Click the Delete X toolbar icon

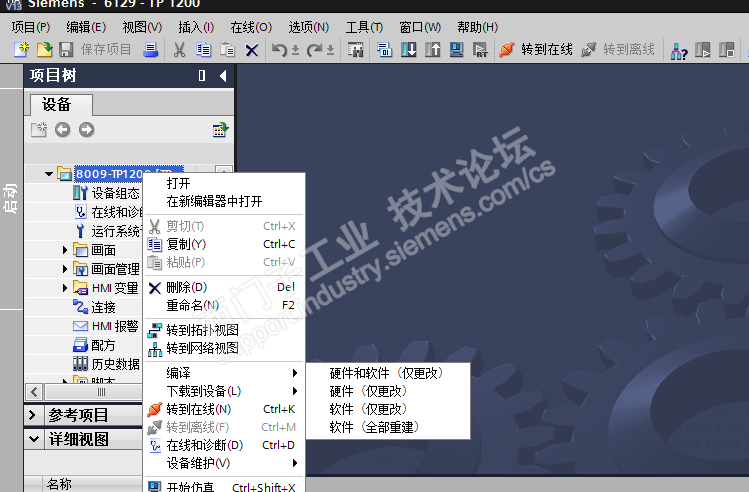click(x=252, y=50)
